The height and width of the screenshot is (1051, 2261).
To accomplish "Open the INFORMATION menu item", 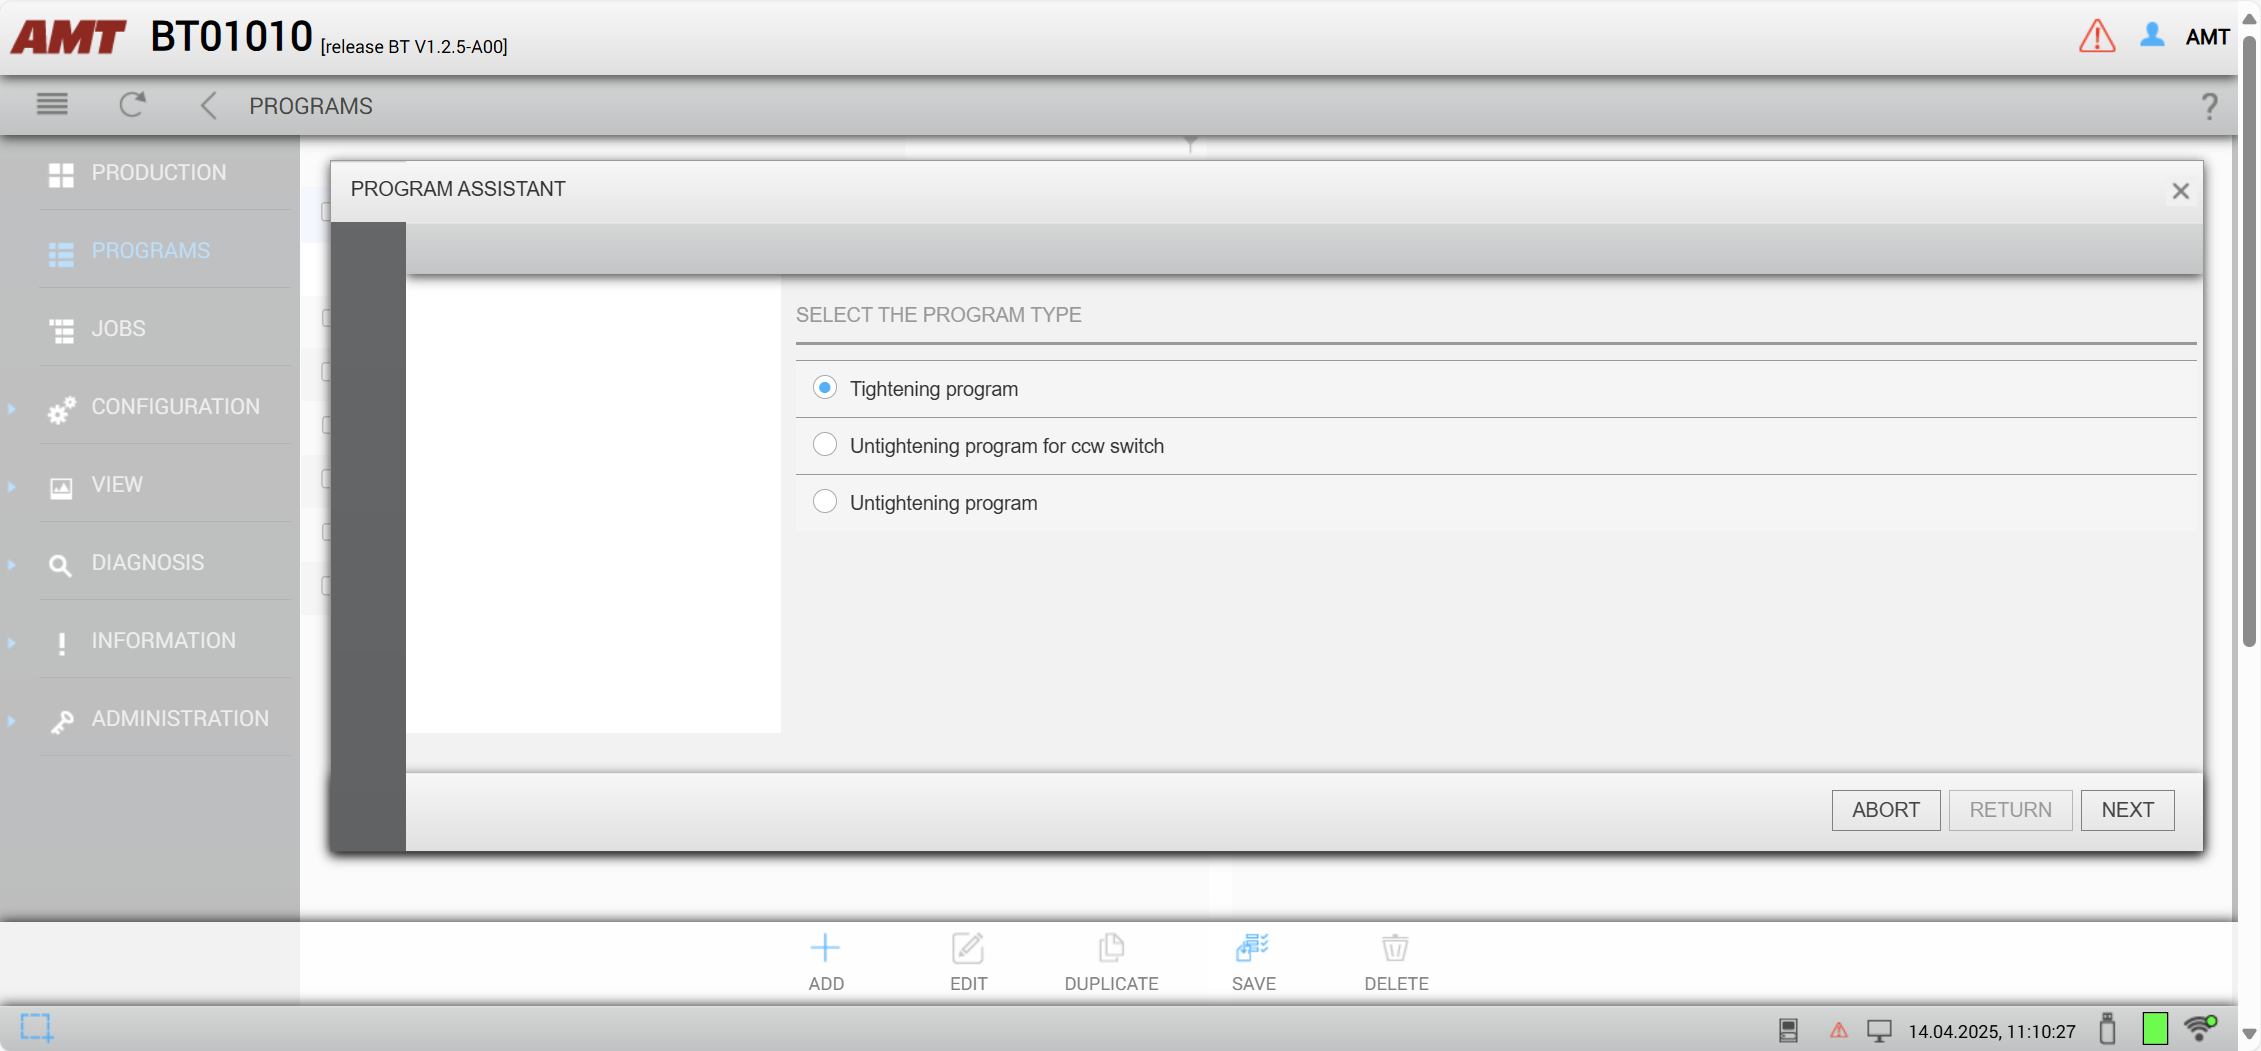I will tap(164, 641).
